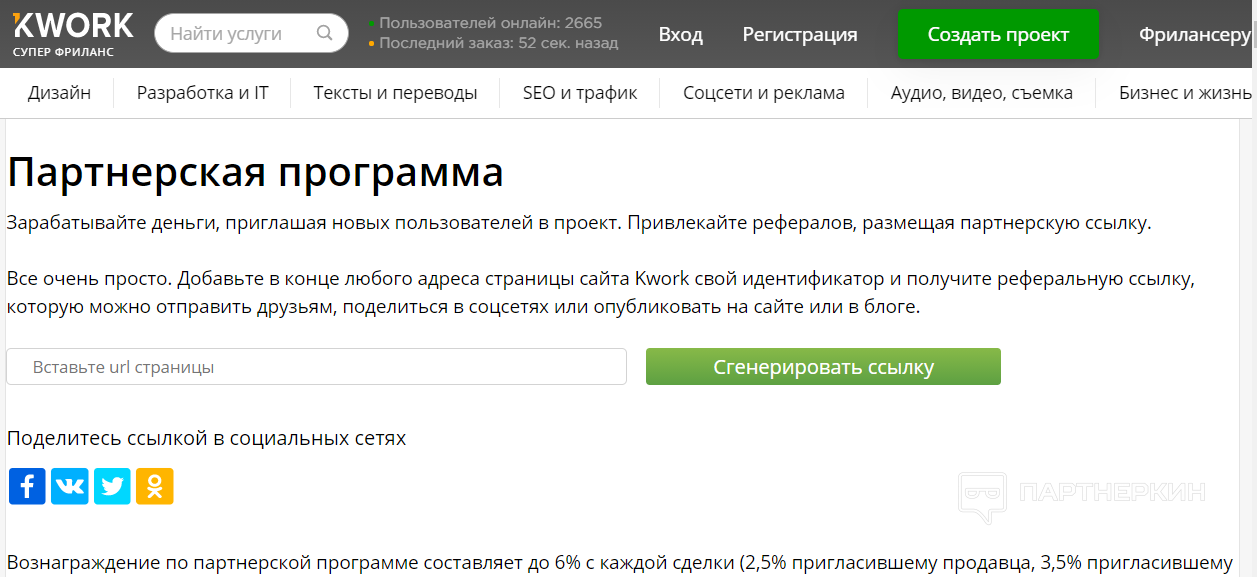Open the 'Дизайн' category menu
The height and width of the screenshot is (577, 1257).
click(60, 93)
